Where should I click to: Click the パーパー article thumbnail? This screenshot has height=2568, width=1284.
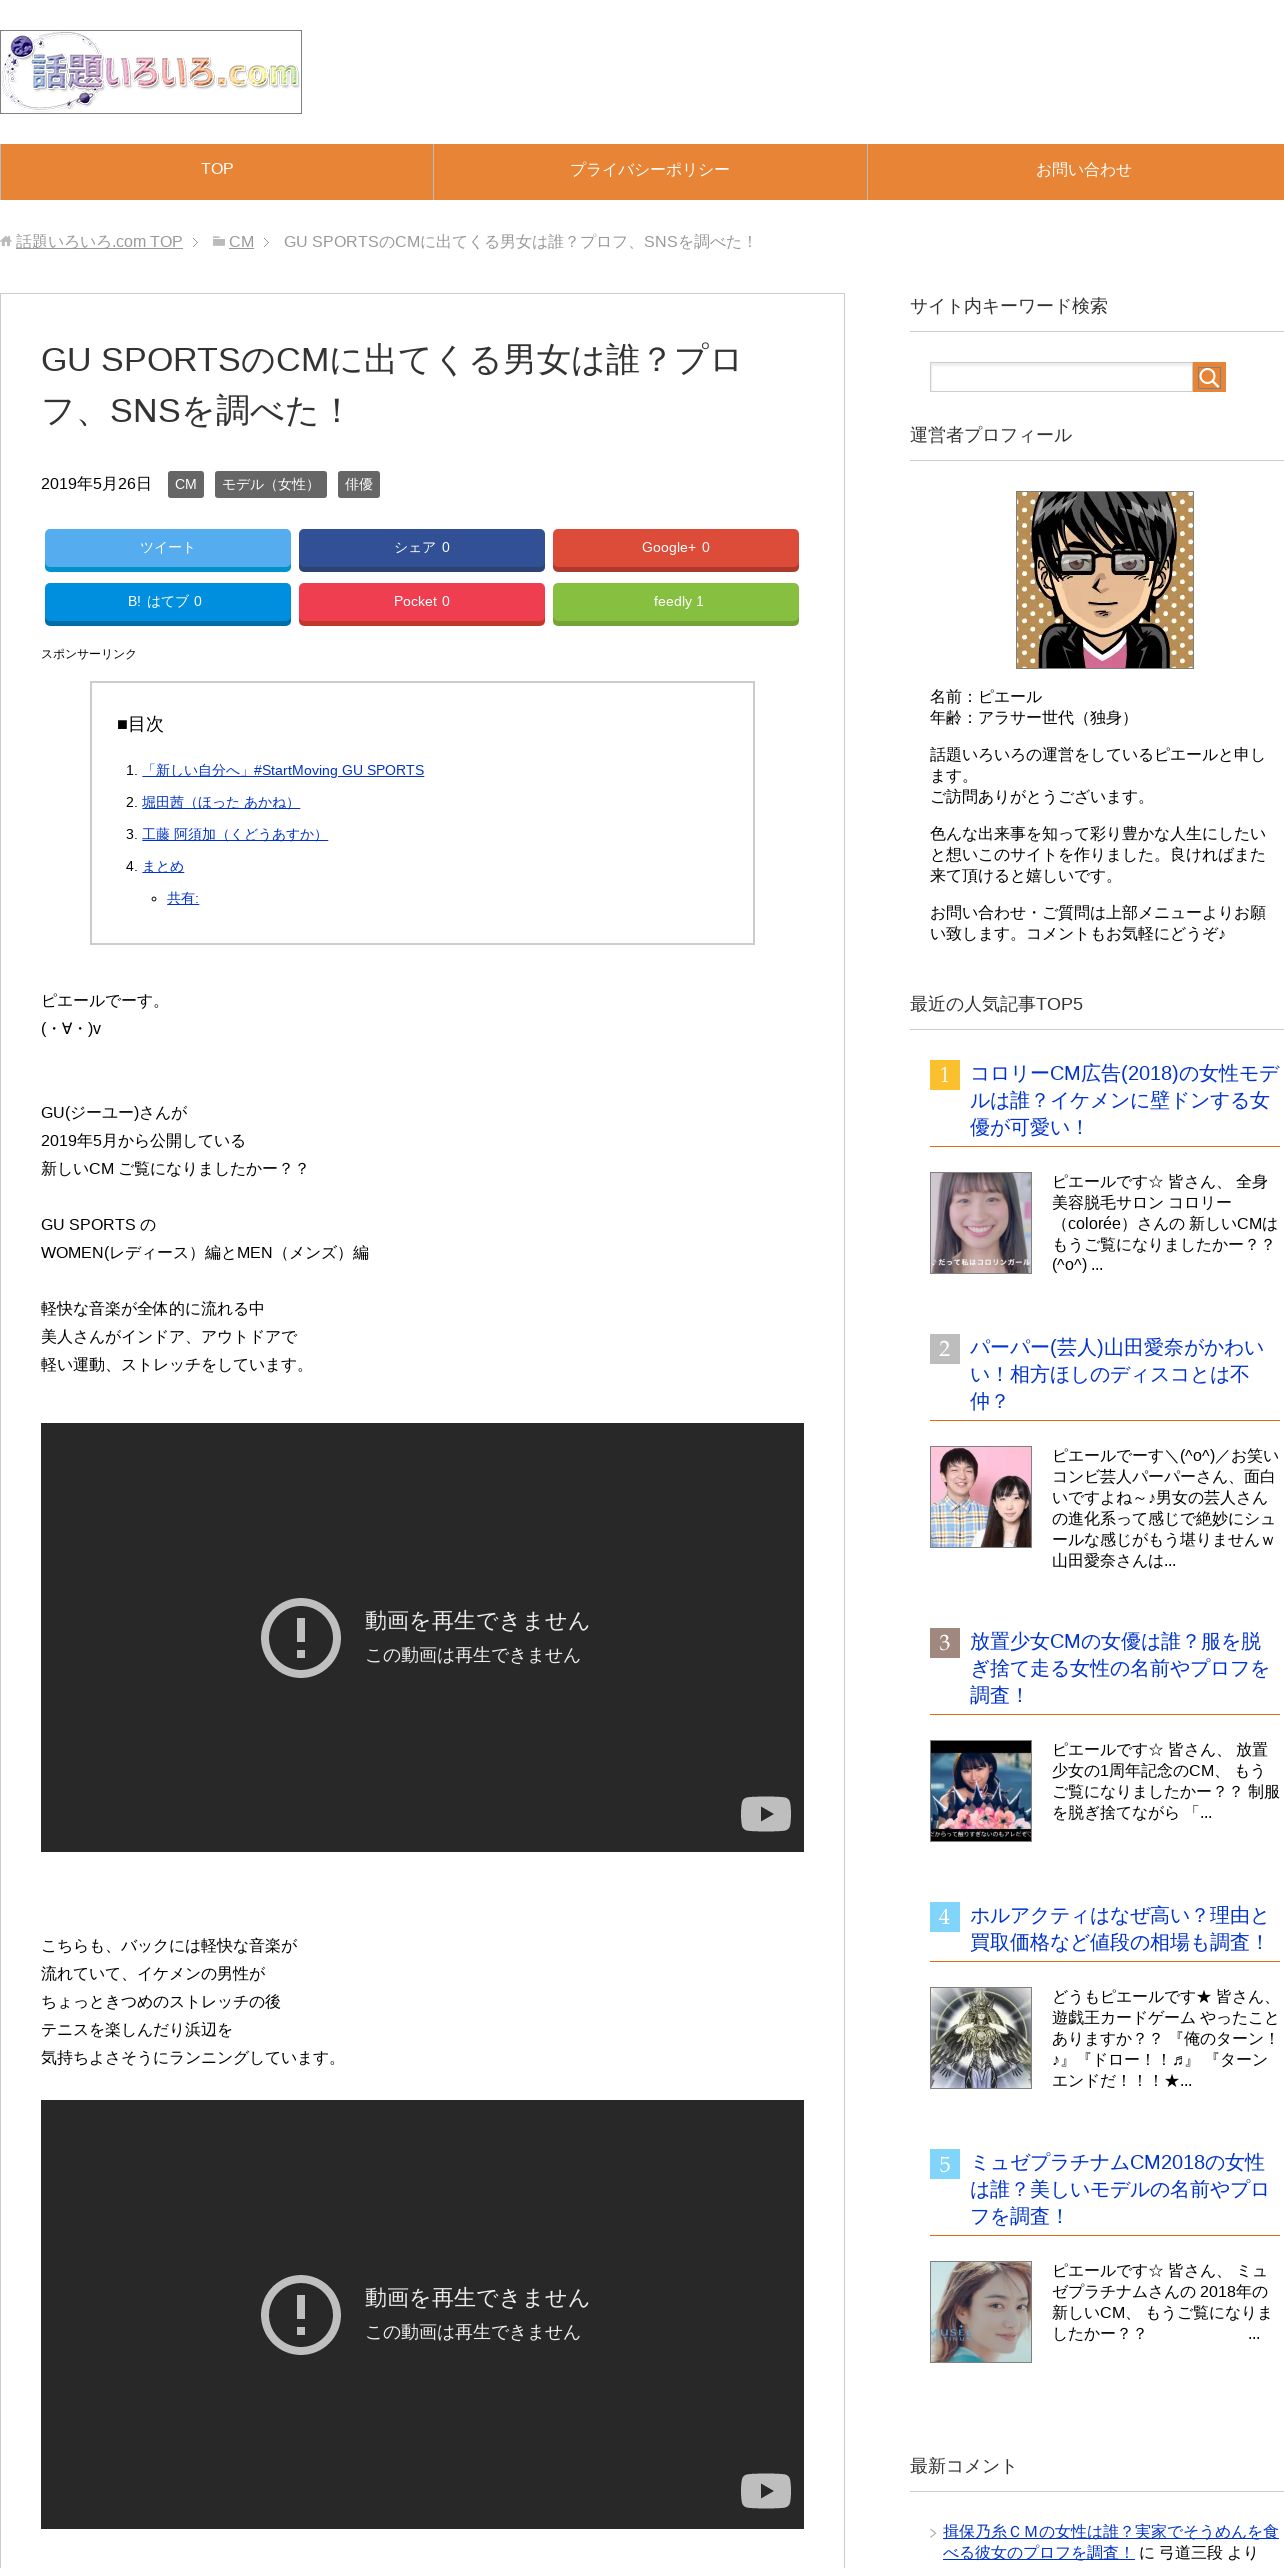click(x=981, y=1497)
